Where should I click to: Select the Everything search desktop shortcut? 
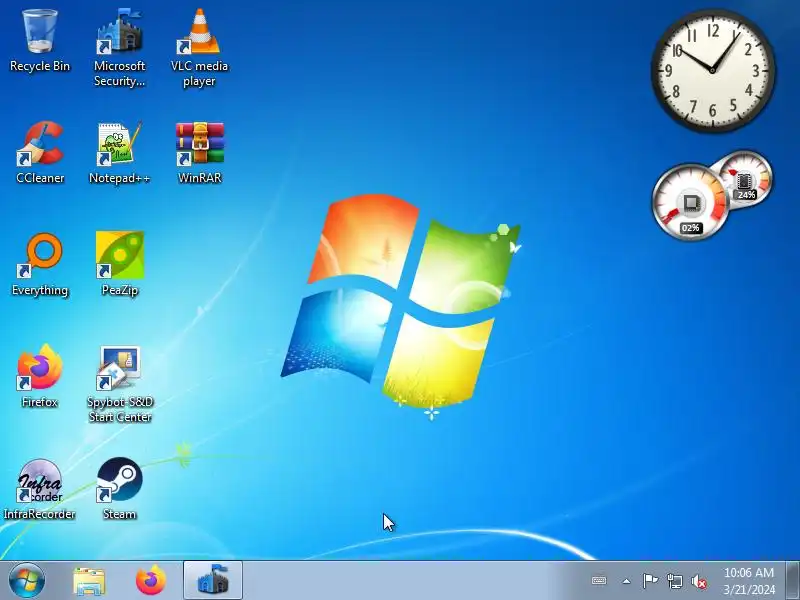(40, 264)
